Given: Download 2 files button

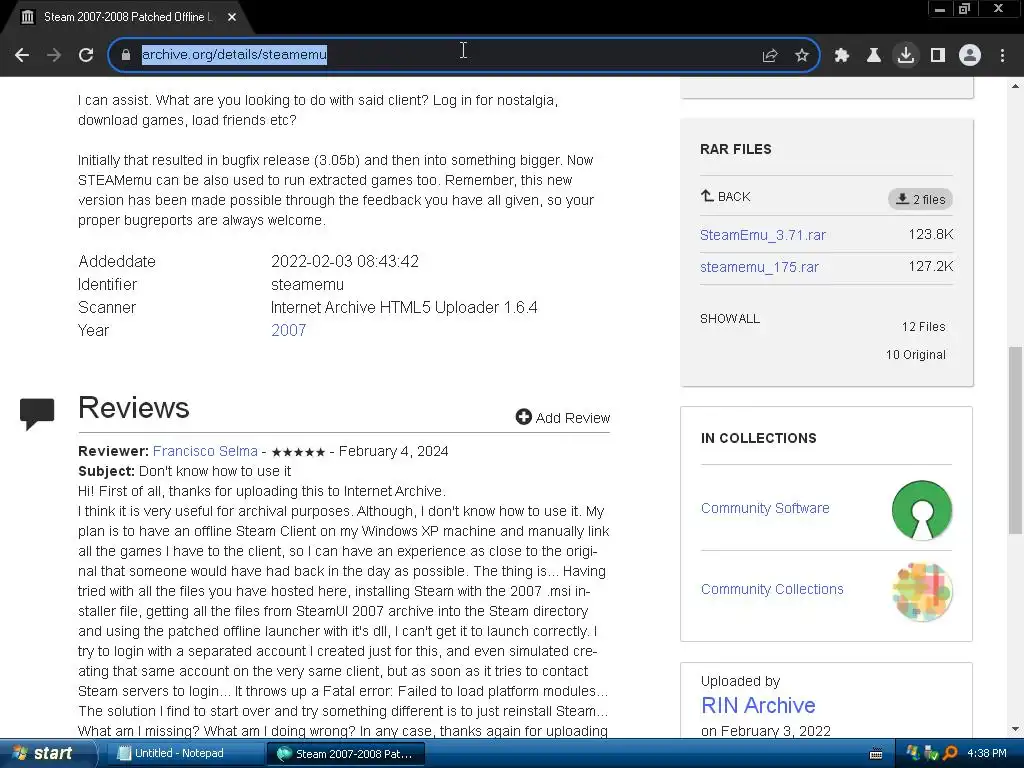Looking at the screenshot, I should [x=920, y=199].
